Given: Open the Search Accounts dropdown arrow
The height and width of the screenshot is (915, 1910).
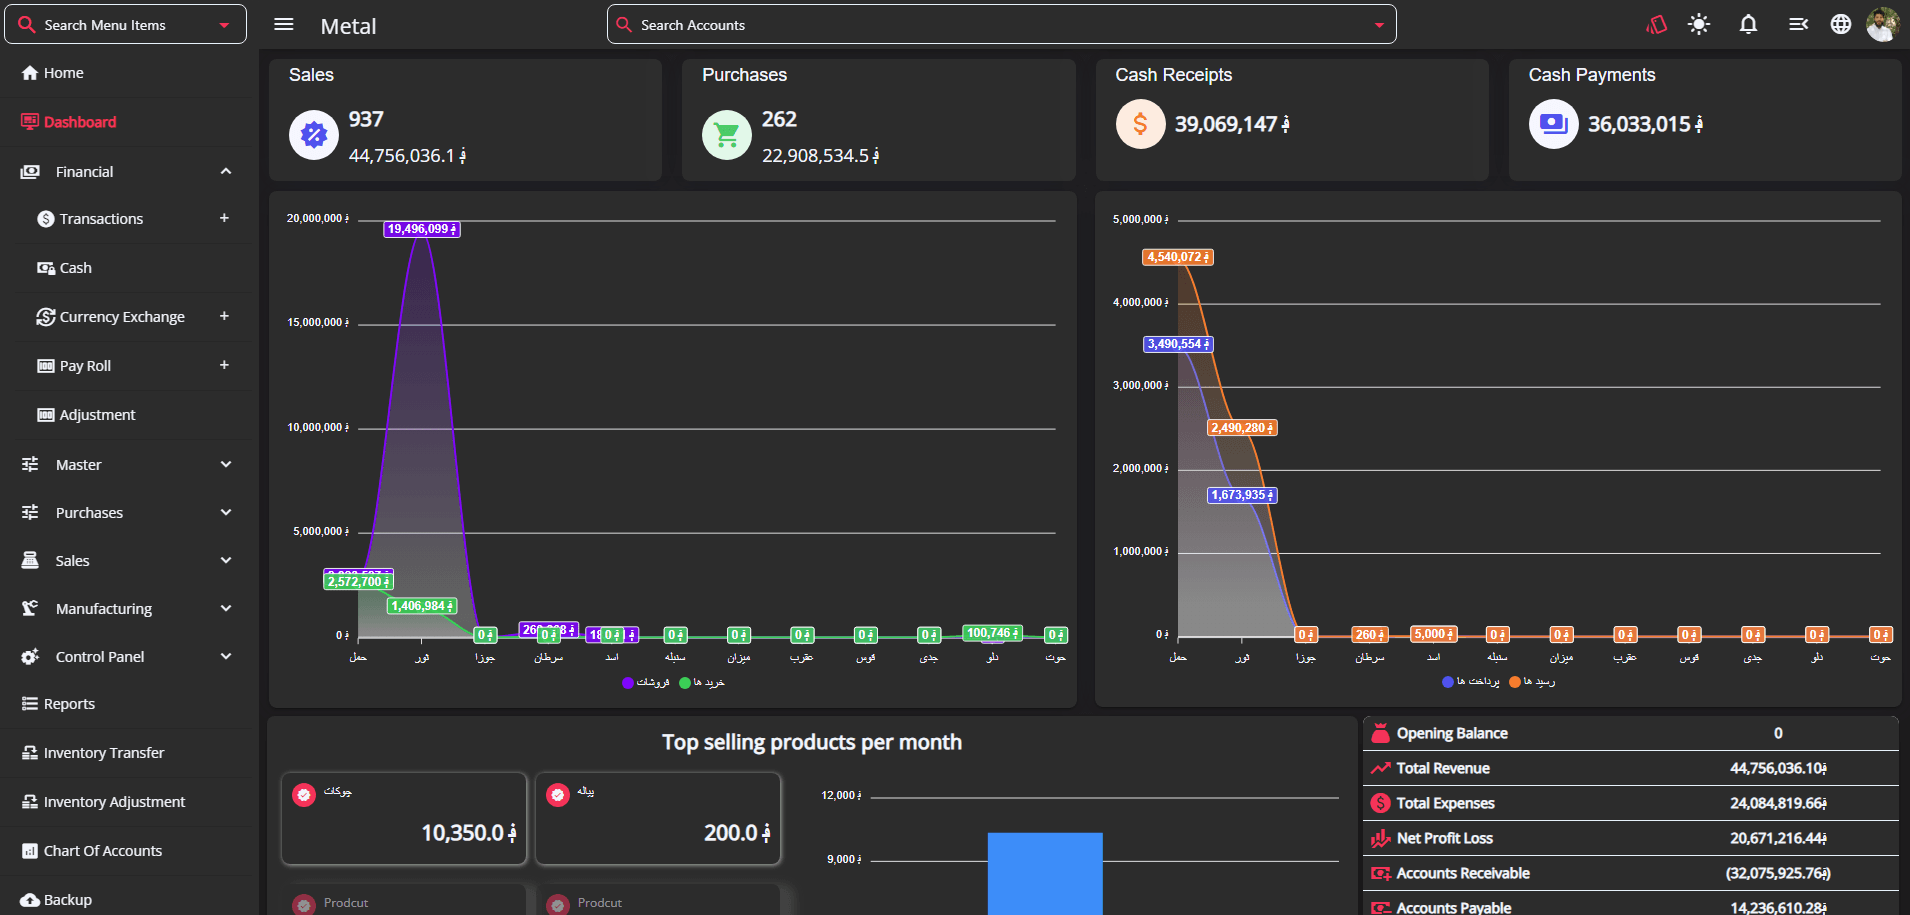Looking at the screenshot, I should pos(1380,24).
